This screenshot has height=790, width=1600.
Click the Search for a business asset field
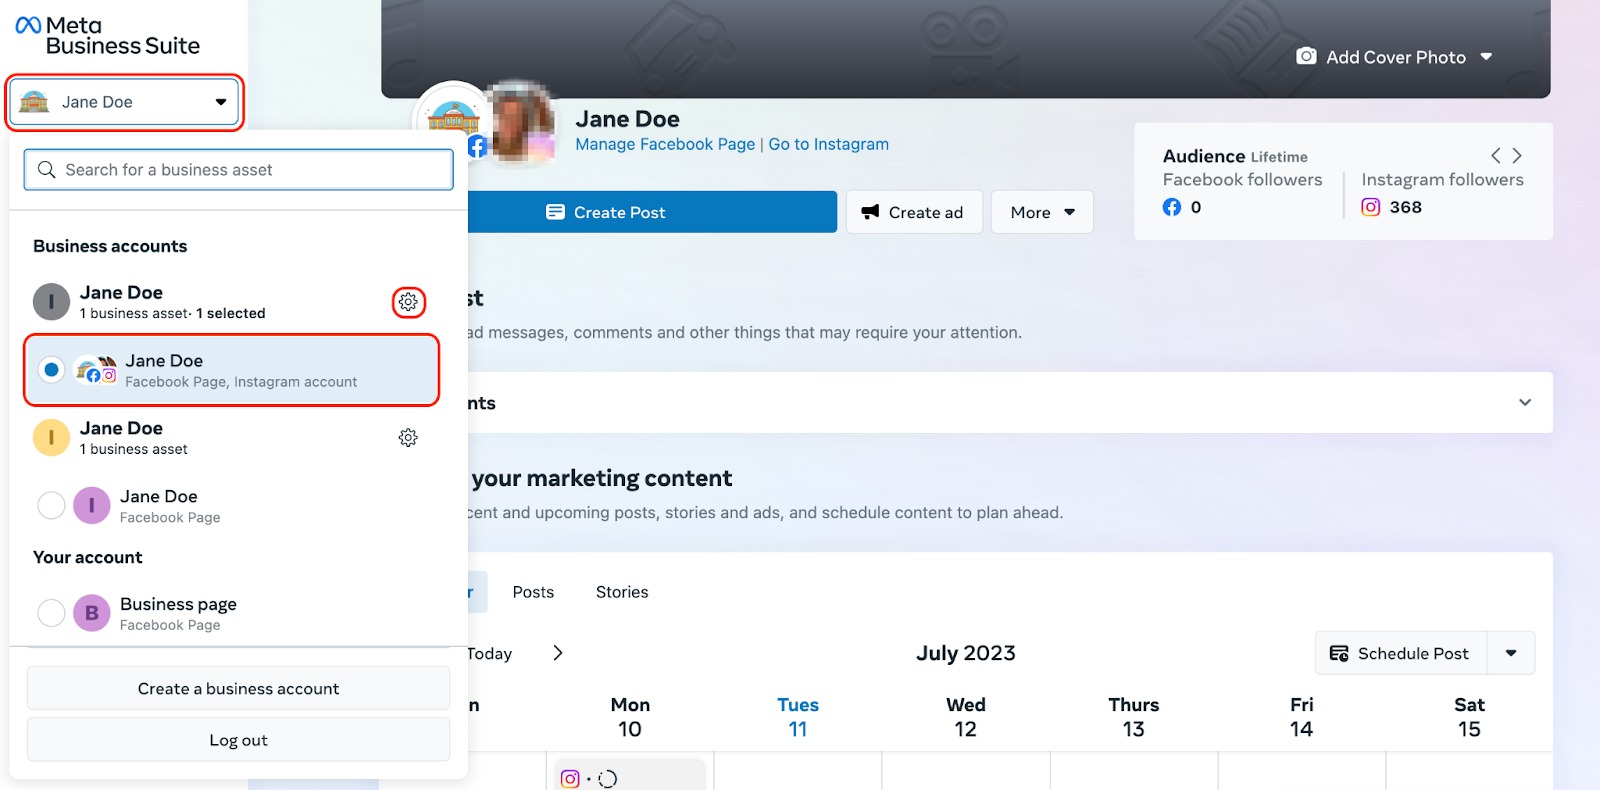[x=240, y=170]
